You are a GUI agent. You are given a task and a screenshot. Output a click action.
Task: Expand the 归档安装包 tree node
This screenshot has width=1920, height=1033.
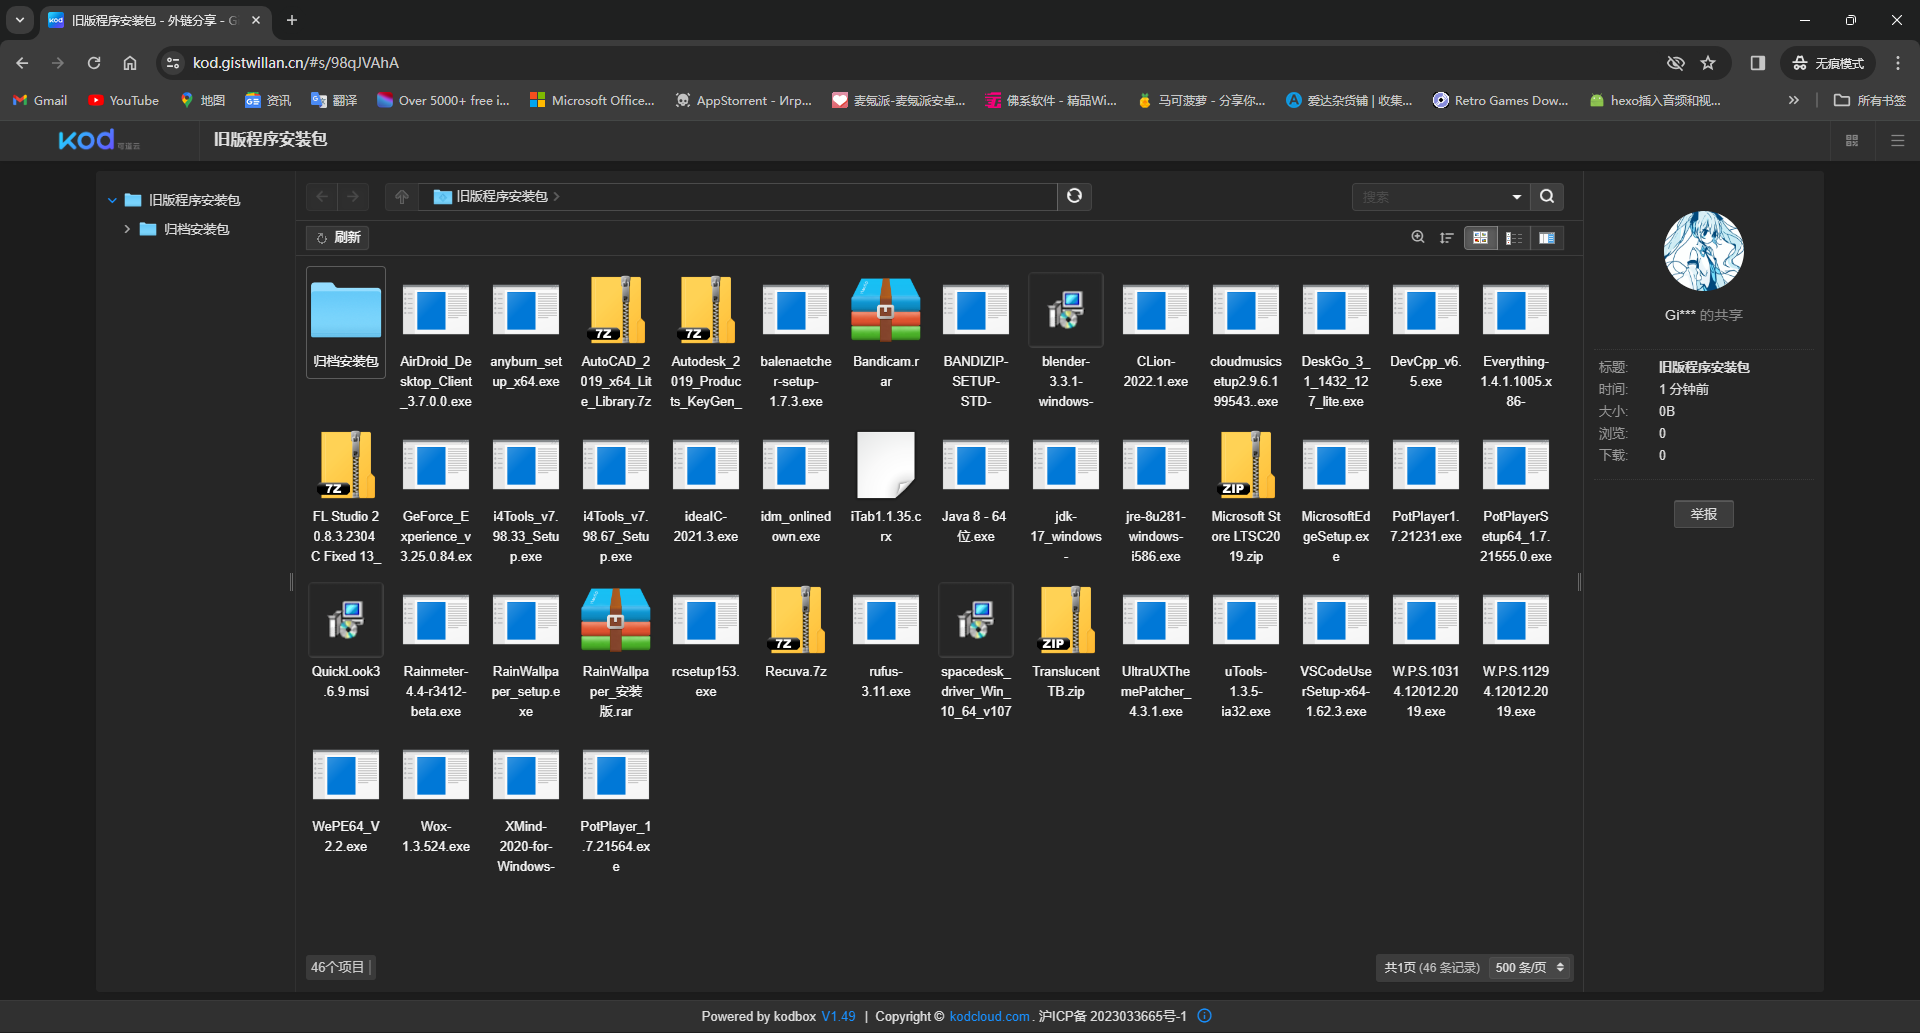coord(127,229)
